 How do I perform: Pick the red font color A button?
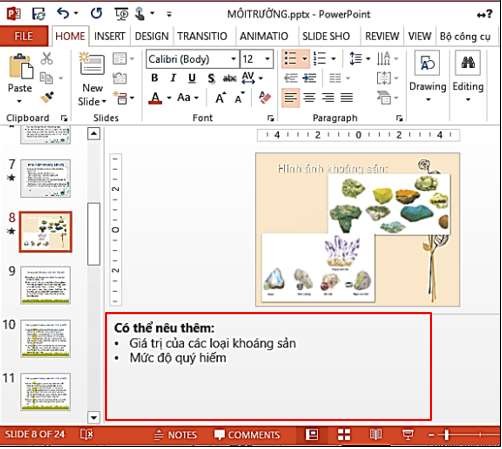click(x=155, y=98)
